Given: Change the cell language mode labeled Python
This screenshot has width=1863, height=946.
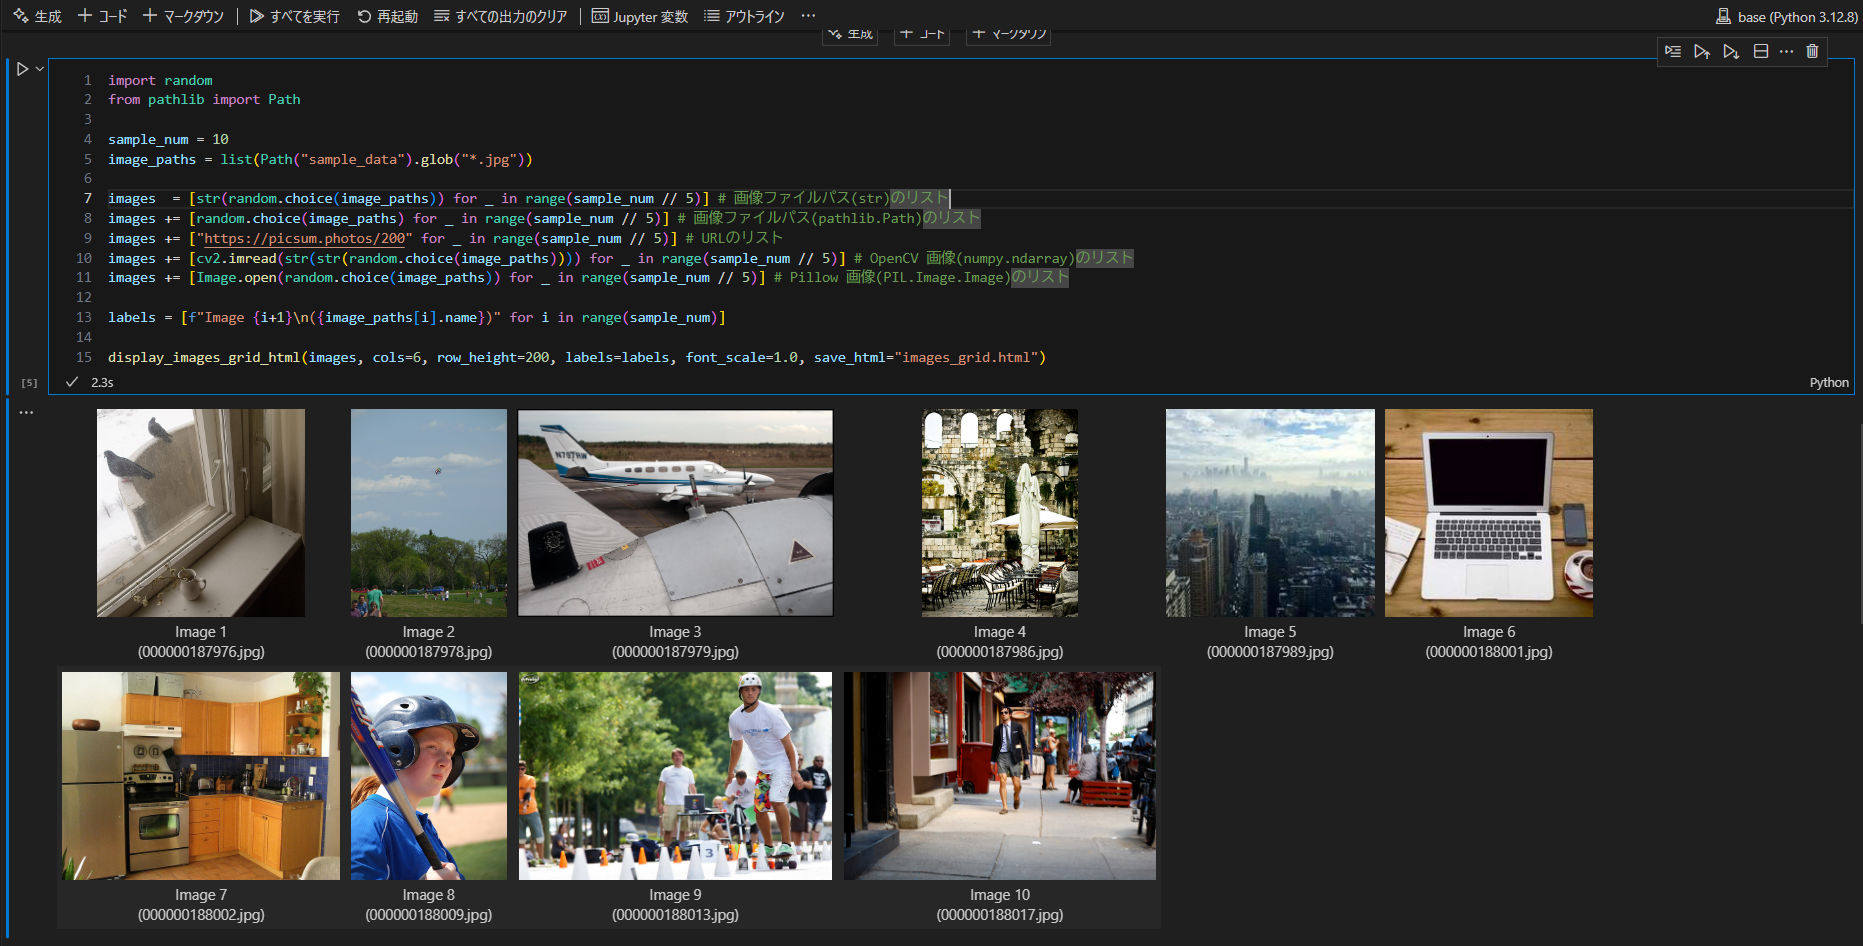Looking at the screenshot, I should (x=1829, y=382).
